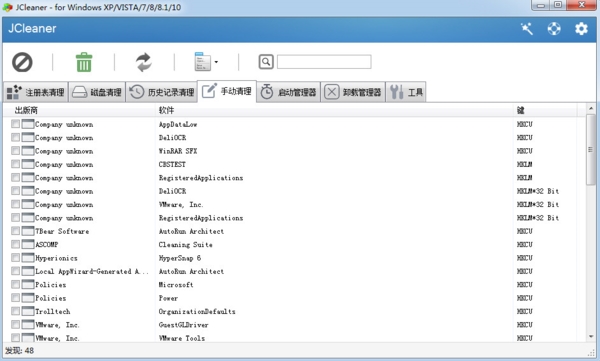
Task: Check the Policies Power row checkbox
Action: (15, 298)
